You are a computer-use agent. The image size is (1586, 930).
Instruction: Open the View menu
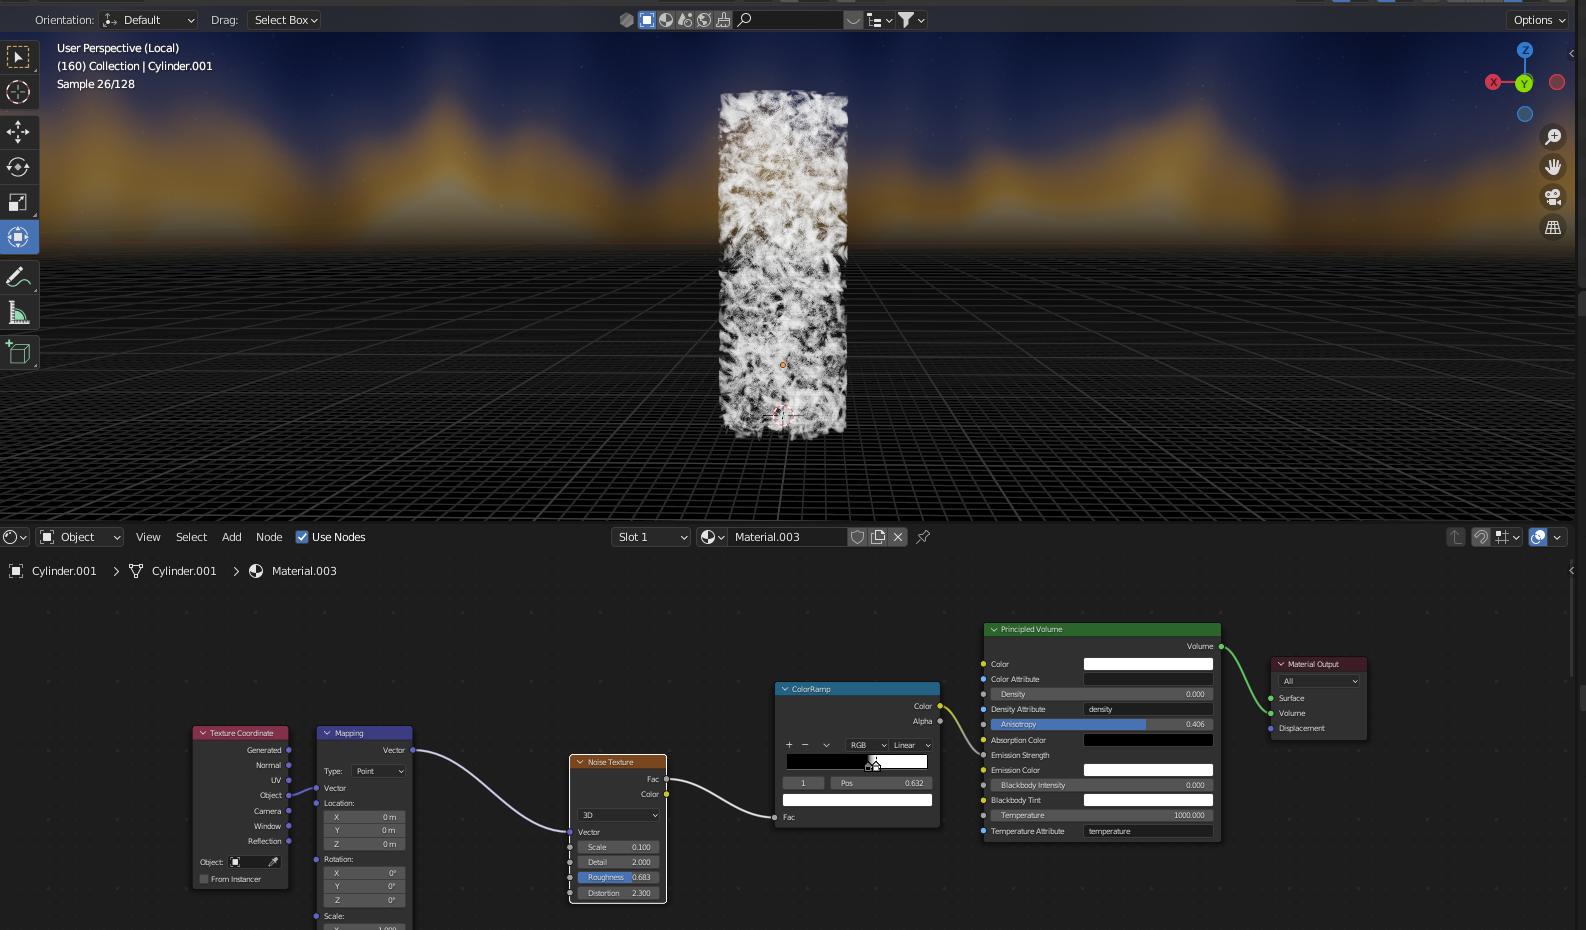[x=148, y=537]
